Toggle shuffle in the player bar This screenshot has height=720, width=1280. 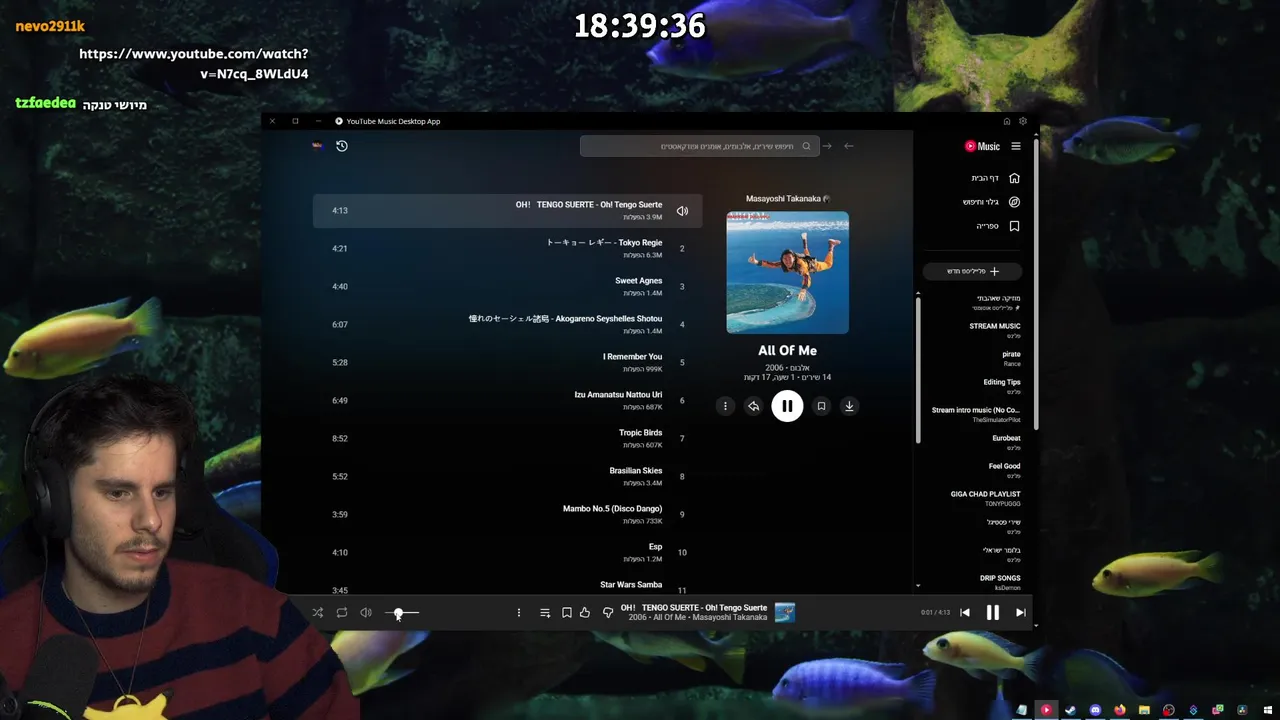tap(318, 612)
